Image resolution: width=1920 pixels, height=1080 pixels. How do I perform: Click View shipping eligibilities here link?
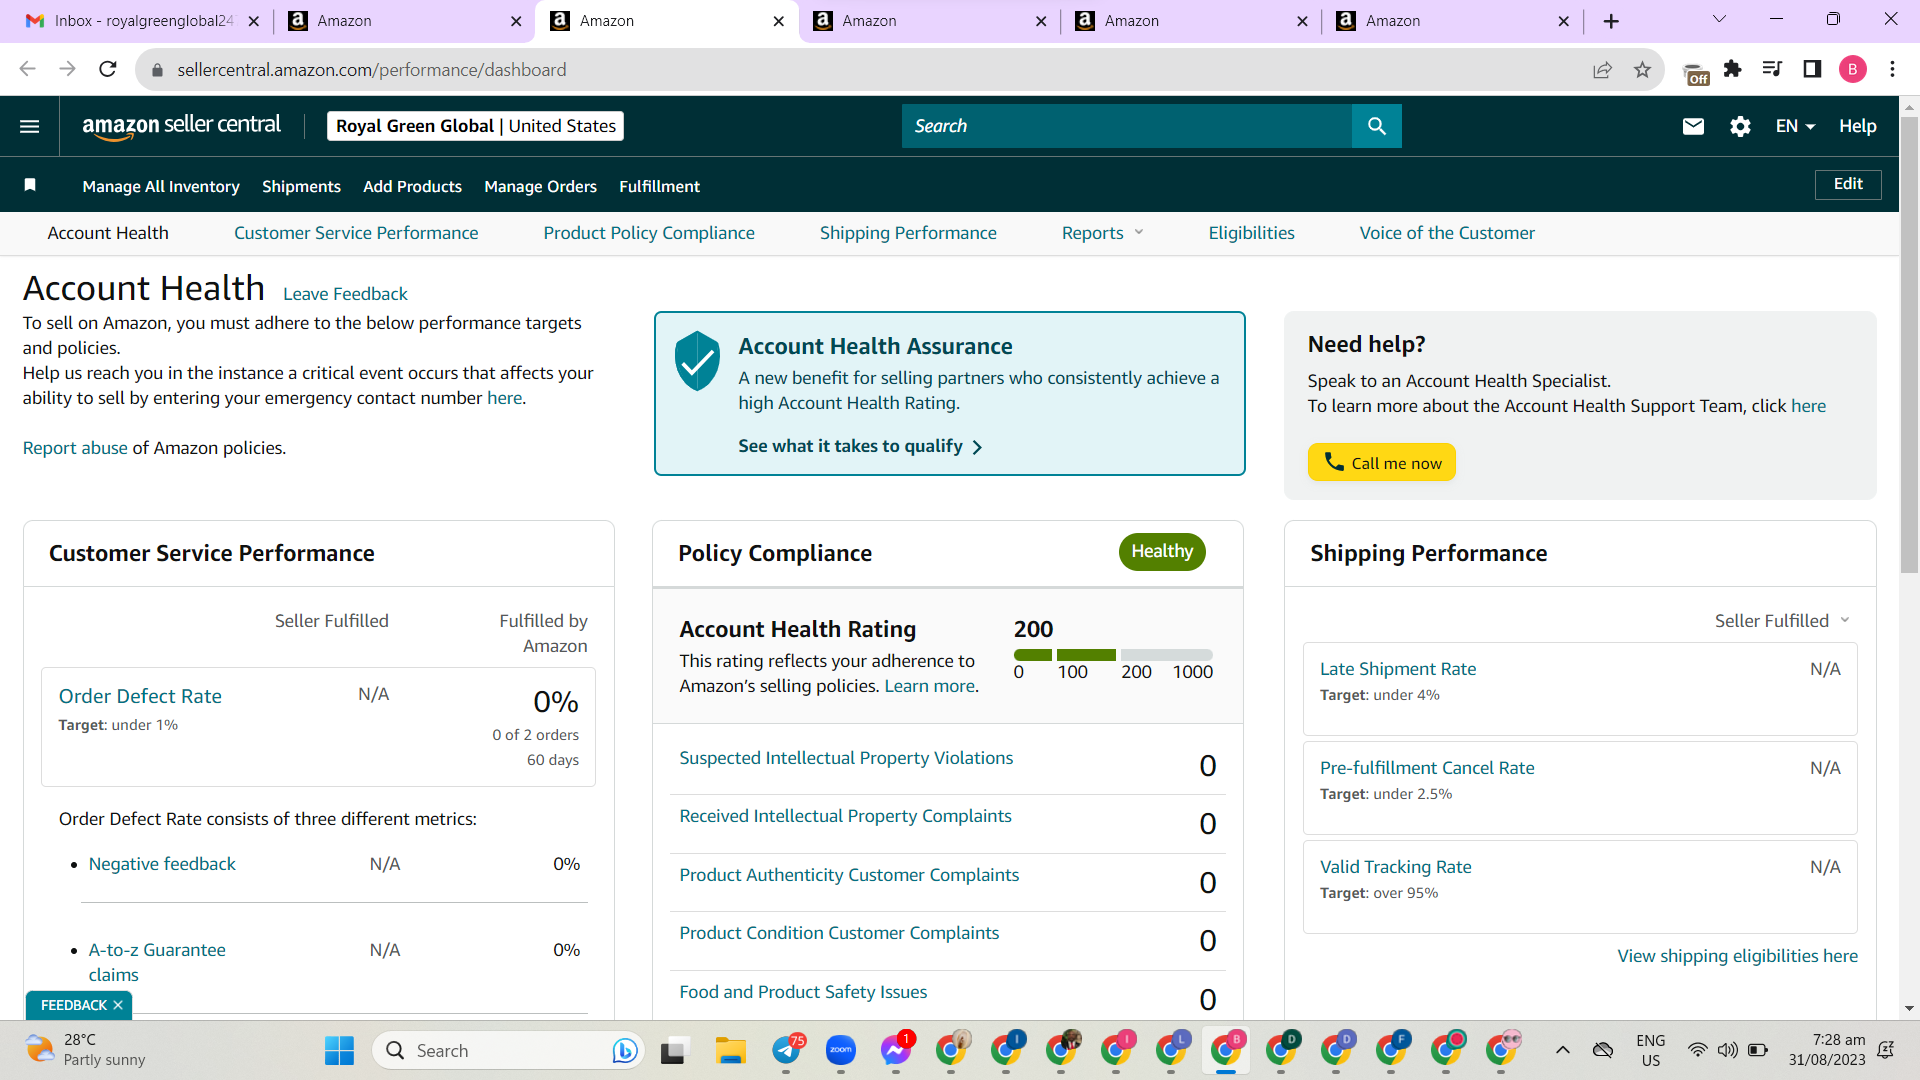pos(1738,956)
